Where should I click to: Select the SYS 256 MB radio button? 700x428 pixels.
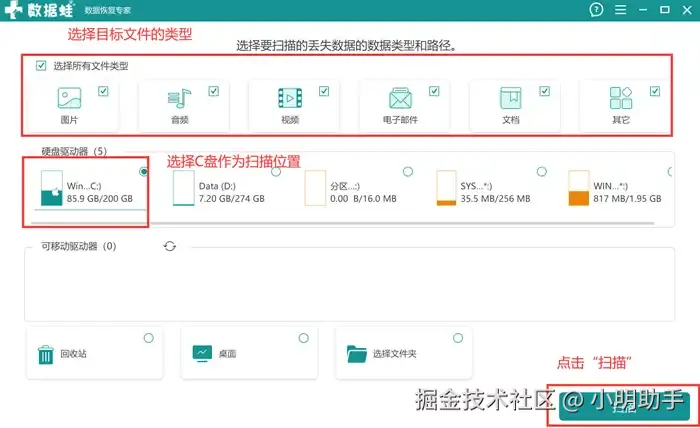(542, 171)
